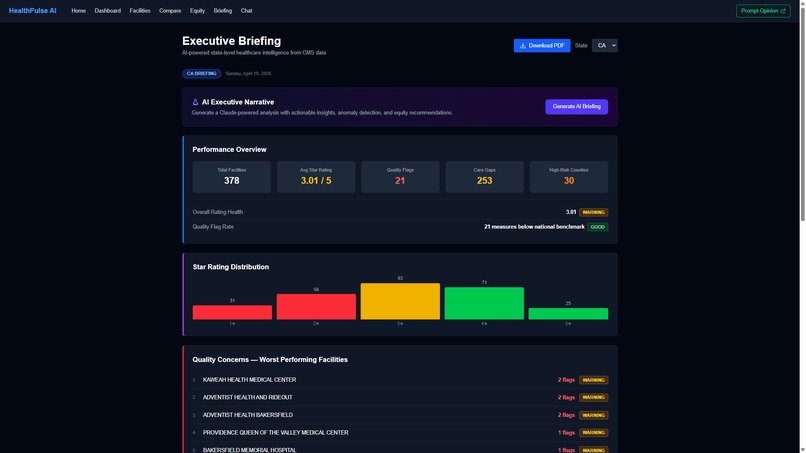Open the Home nav item

tap(79, 11)
